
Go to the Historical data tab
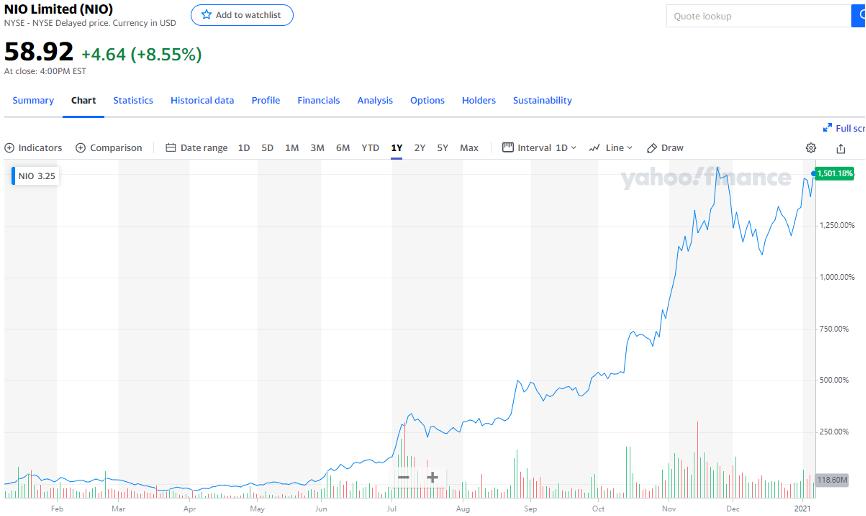click(x=202, y=100)
